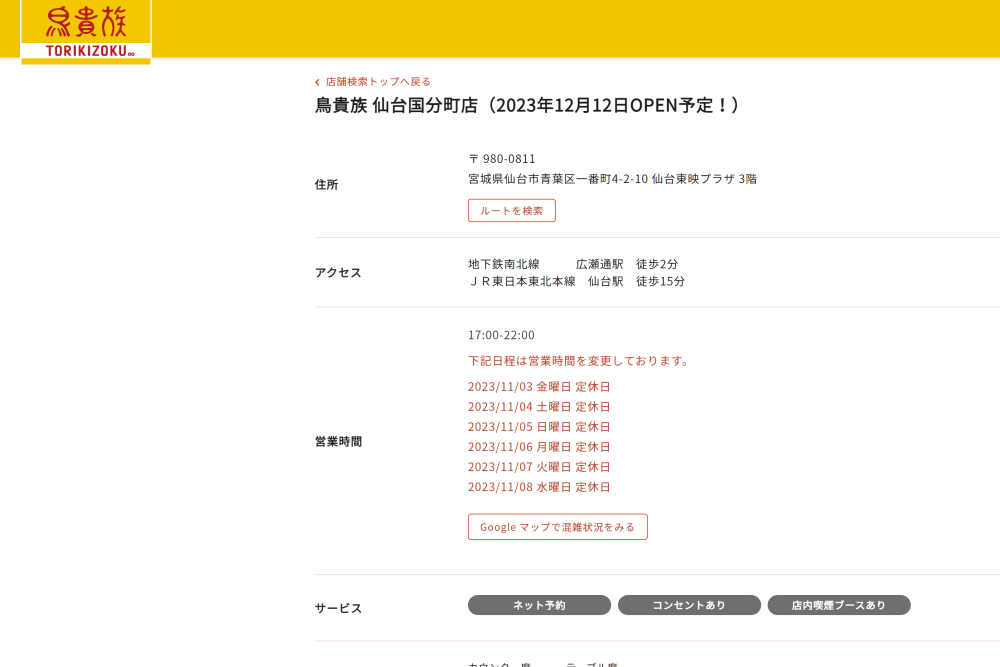Click the サービス row label

(x=338, y=608)
